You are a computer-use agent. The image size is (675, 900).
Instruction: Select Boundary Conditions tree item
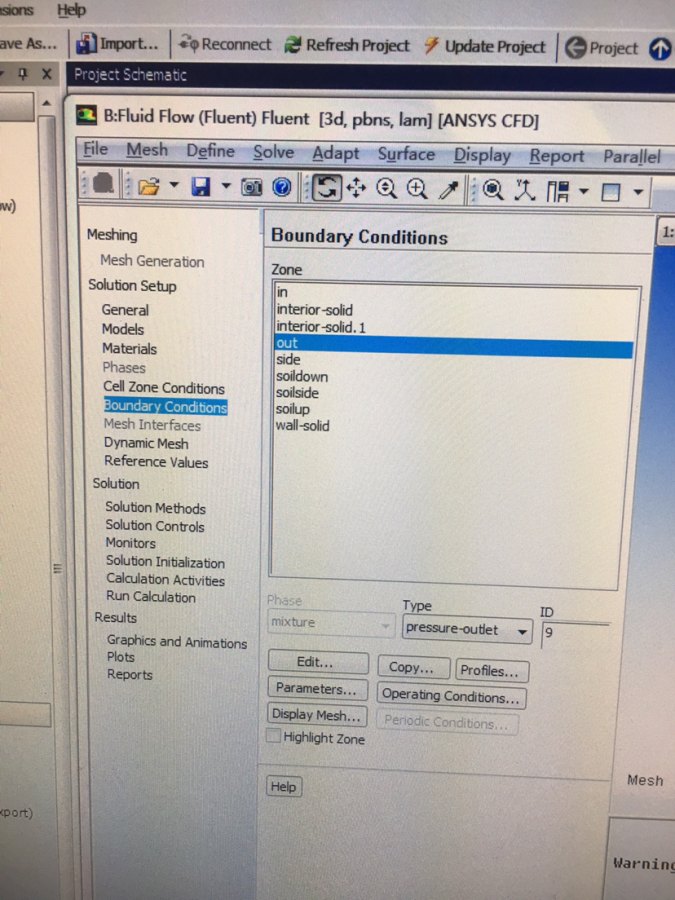165,406
